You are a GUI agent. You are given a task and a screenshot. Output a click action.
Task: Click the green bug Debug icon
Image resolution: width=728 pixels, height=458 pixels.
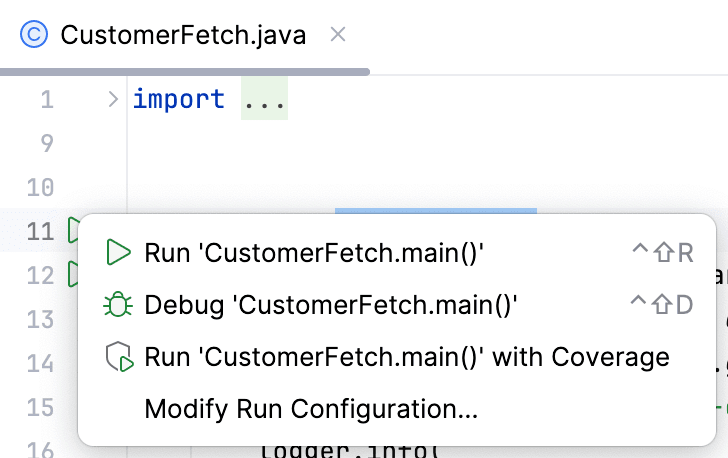coord(119,304)
